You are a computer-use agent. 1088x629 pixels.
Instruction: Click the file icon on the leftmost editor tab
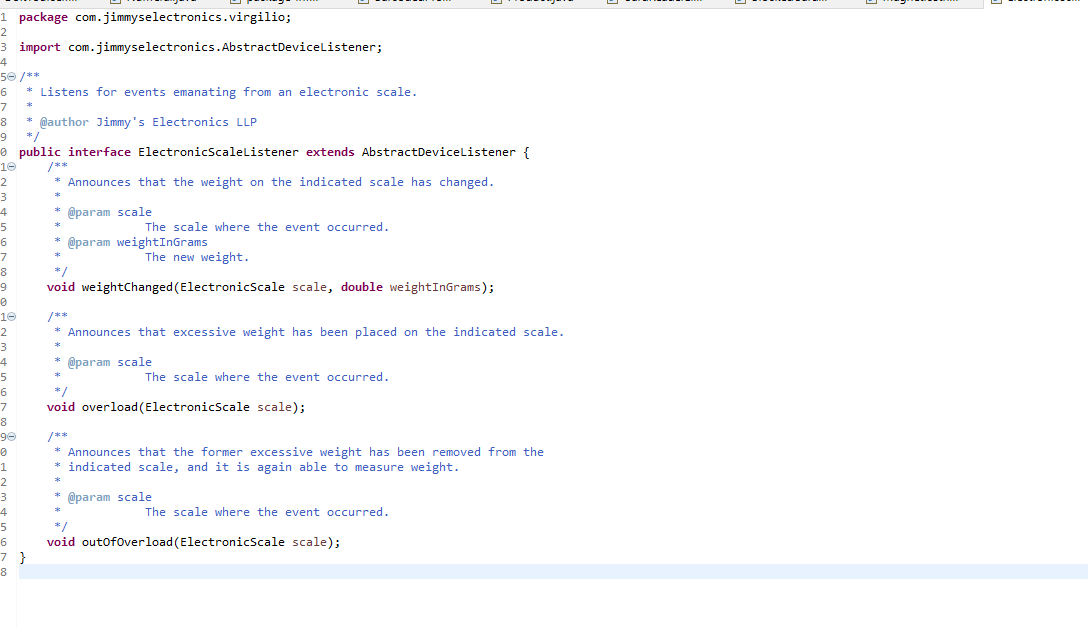point(2,3)
